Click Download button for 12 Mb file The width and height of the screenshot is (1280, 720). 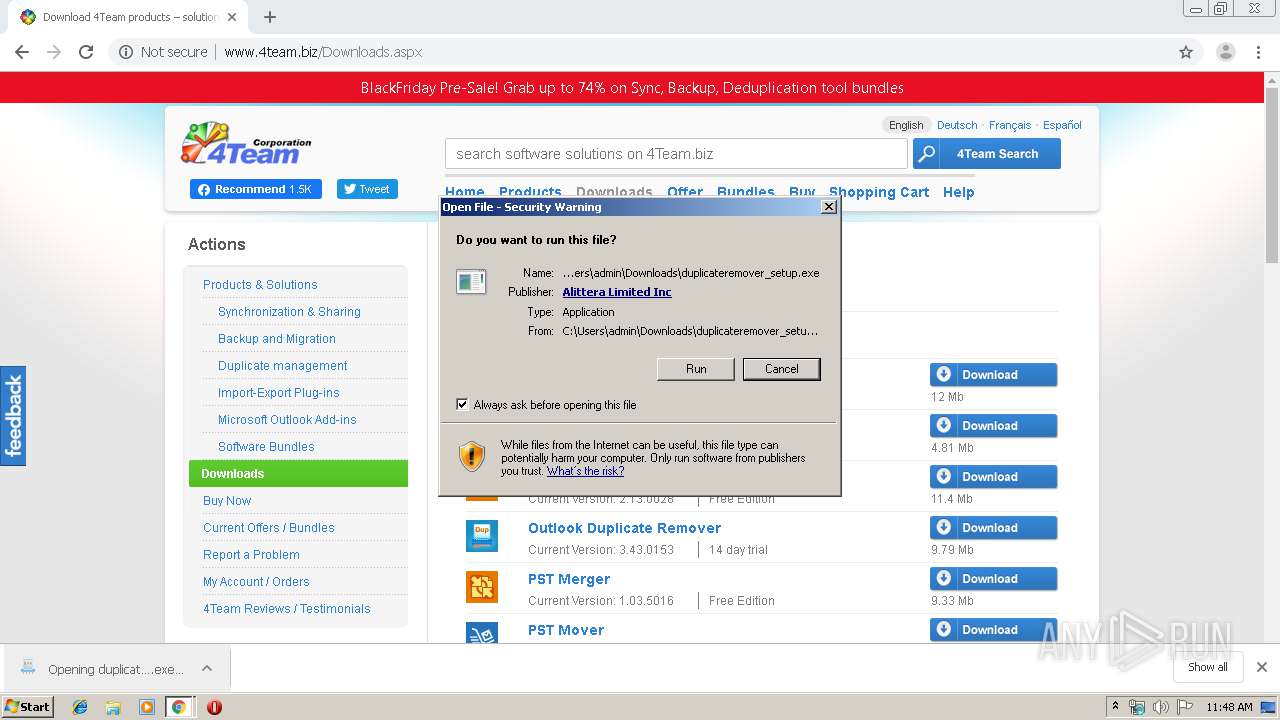(x=993, y=375)
